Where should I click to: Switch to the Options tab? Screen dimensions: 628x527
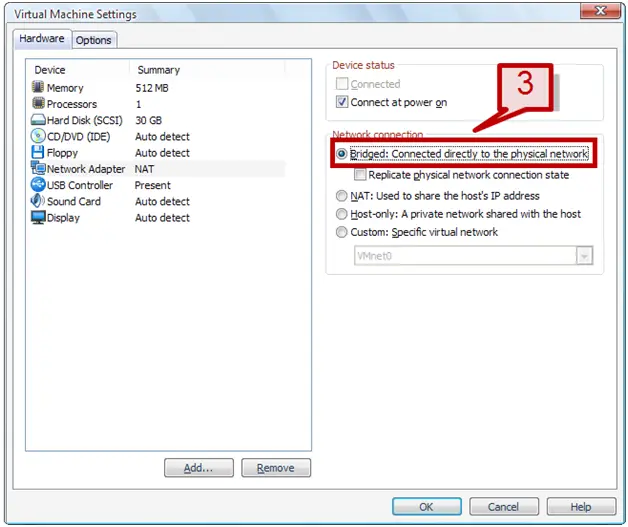pyautogui.click(x=93, y=40)
